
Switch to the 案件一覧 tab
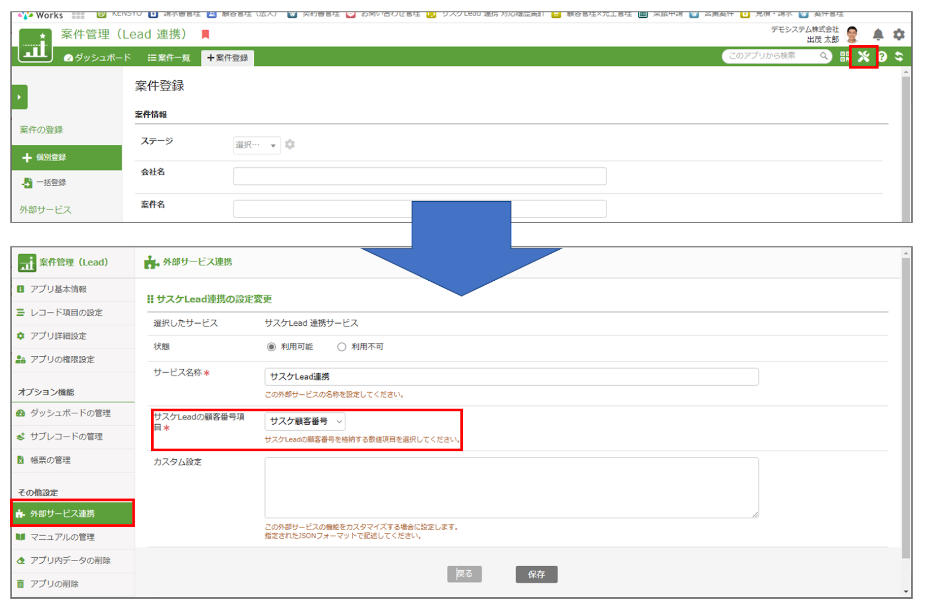tap(168, 58)
